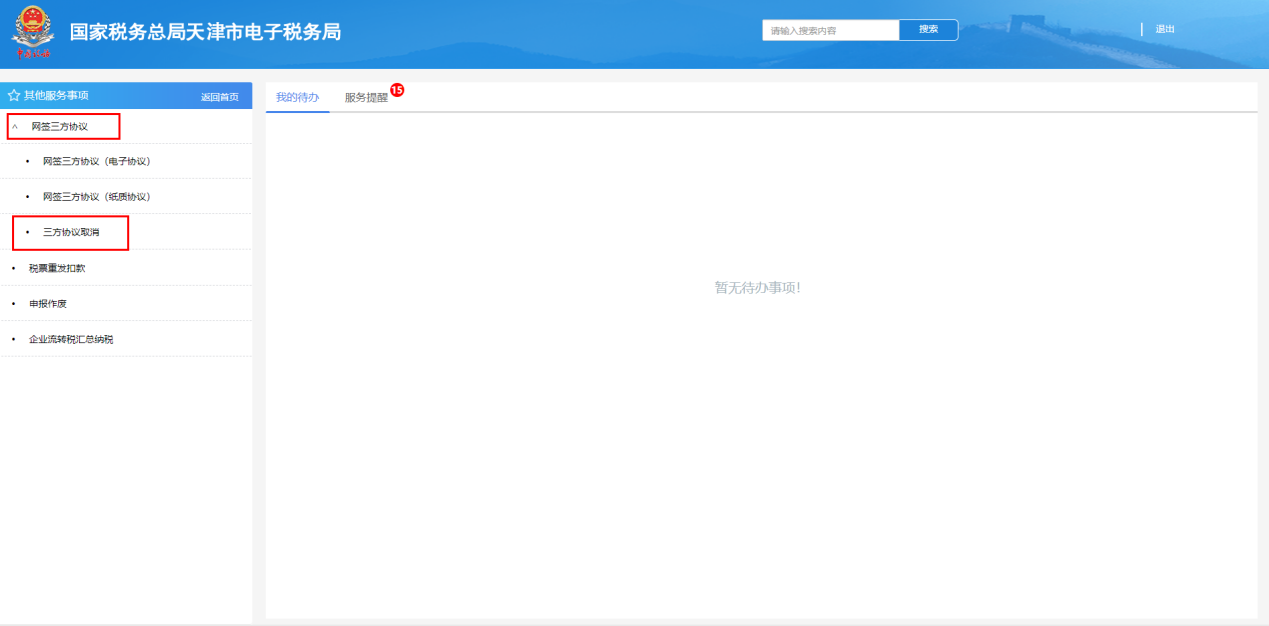This screenshot has height=626, width=1269.
Task: Open 网签三方协议（电子协议）
Action: tap(96, 161)
